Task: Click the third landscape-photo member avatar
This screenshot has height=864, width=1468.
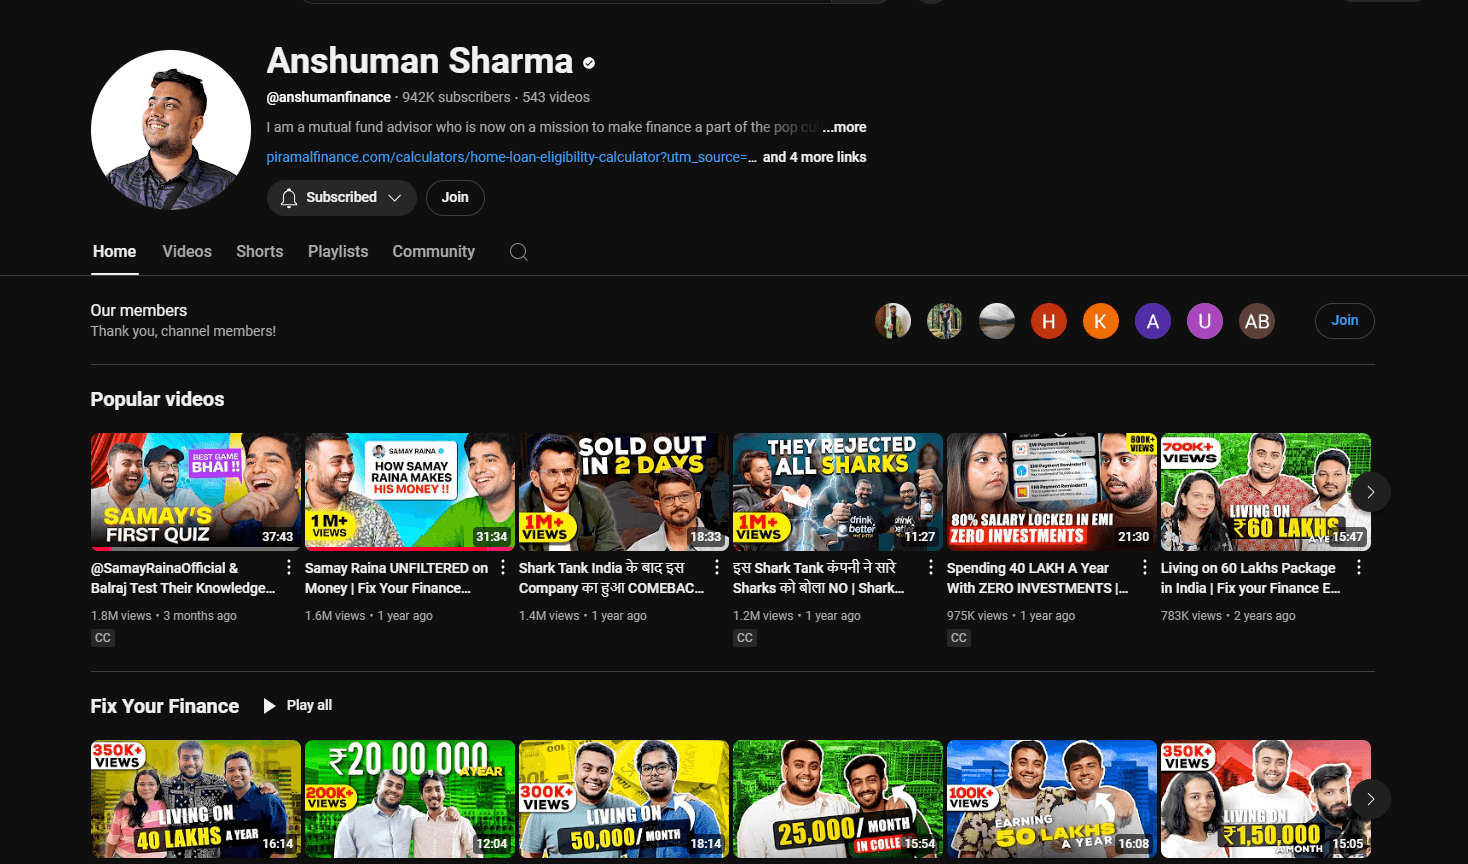Action: click(x=997, y=321)
